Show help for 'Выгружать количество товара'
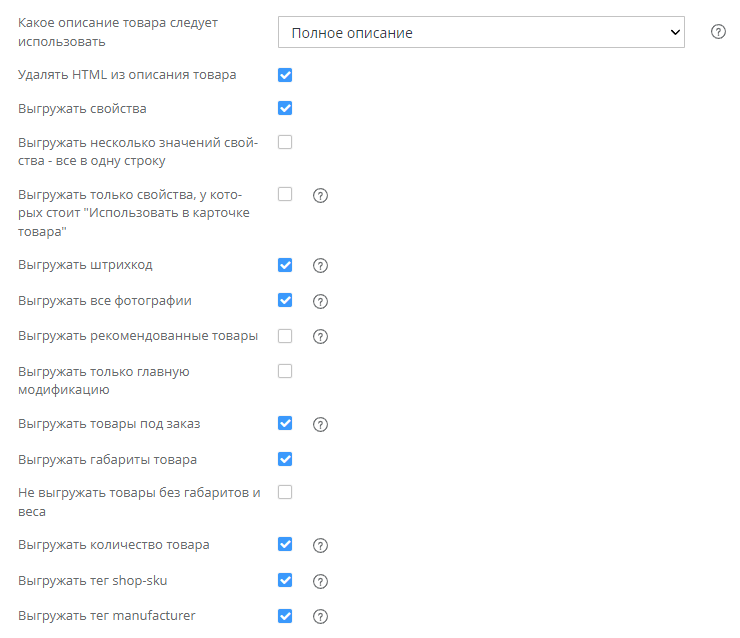This screenshot has width=740, height=638. [x=321, y=546]
